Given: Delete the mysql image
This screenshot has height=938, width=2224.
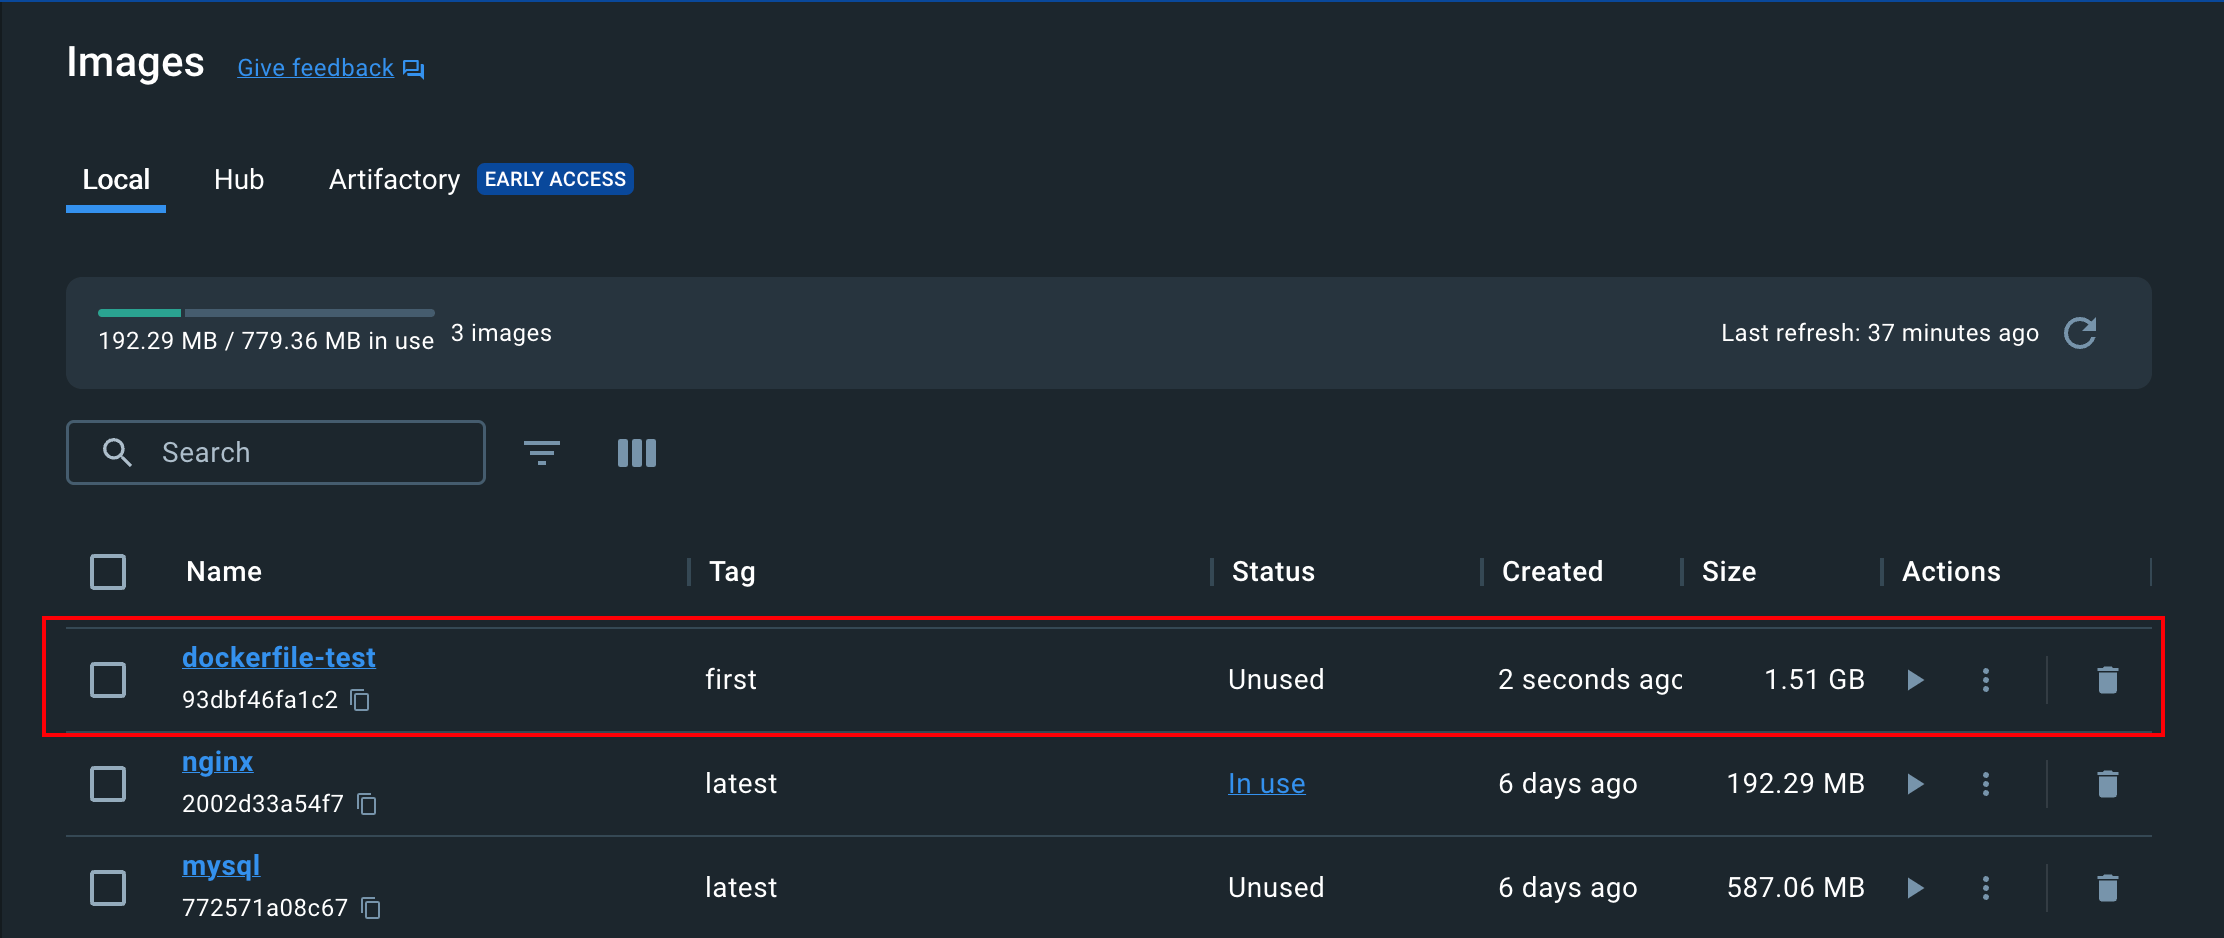Looking at the screenshot, I should pos(2107,888).
